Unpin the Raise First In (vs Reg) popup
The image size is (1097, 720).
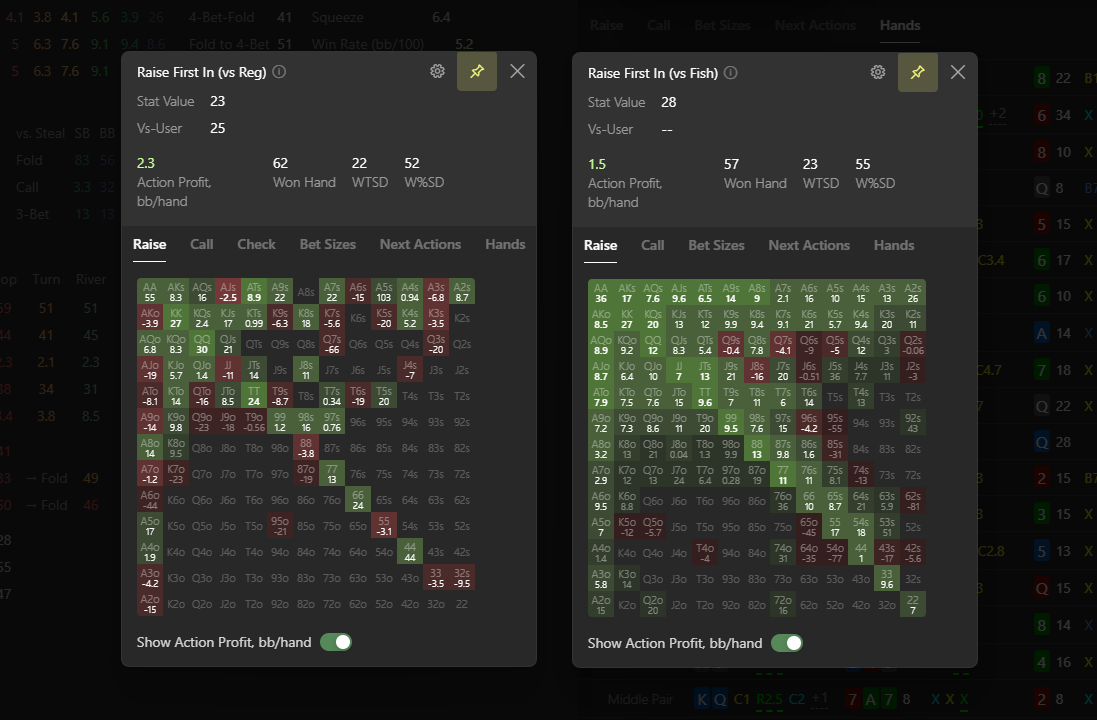476,71
